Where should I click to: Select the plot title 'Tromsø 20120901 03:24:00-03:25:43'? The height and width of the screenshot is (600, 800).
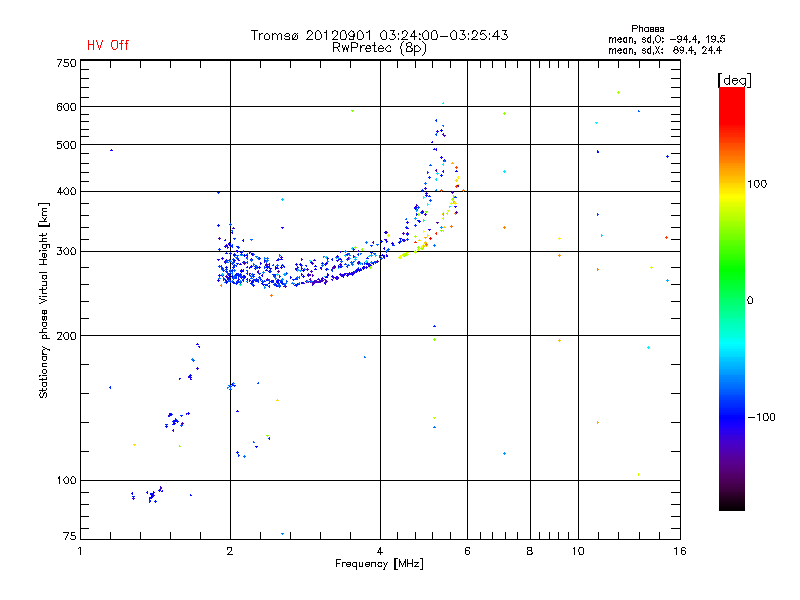click(x=380, y=35)
